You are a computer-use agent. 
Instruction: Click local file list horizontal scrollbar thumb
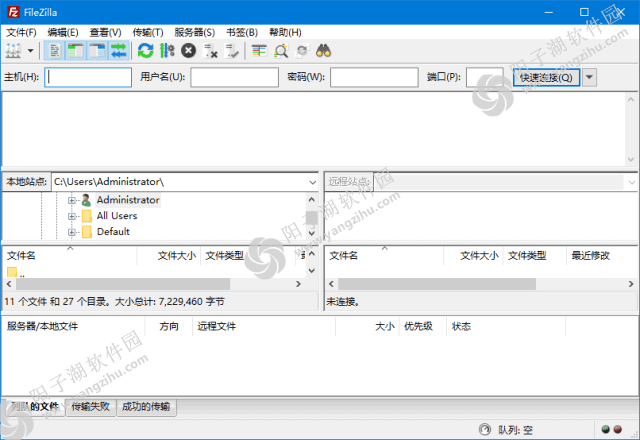coord(123,284)
